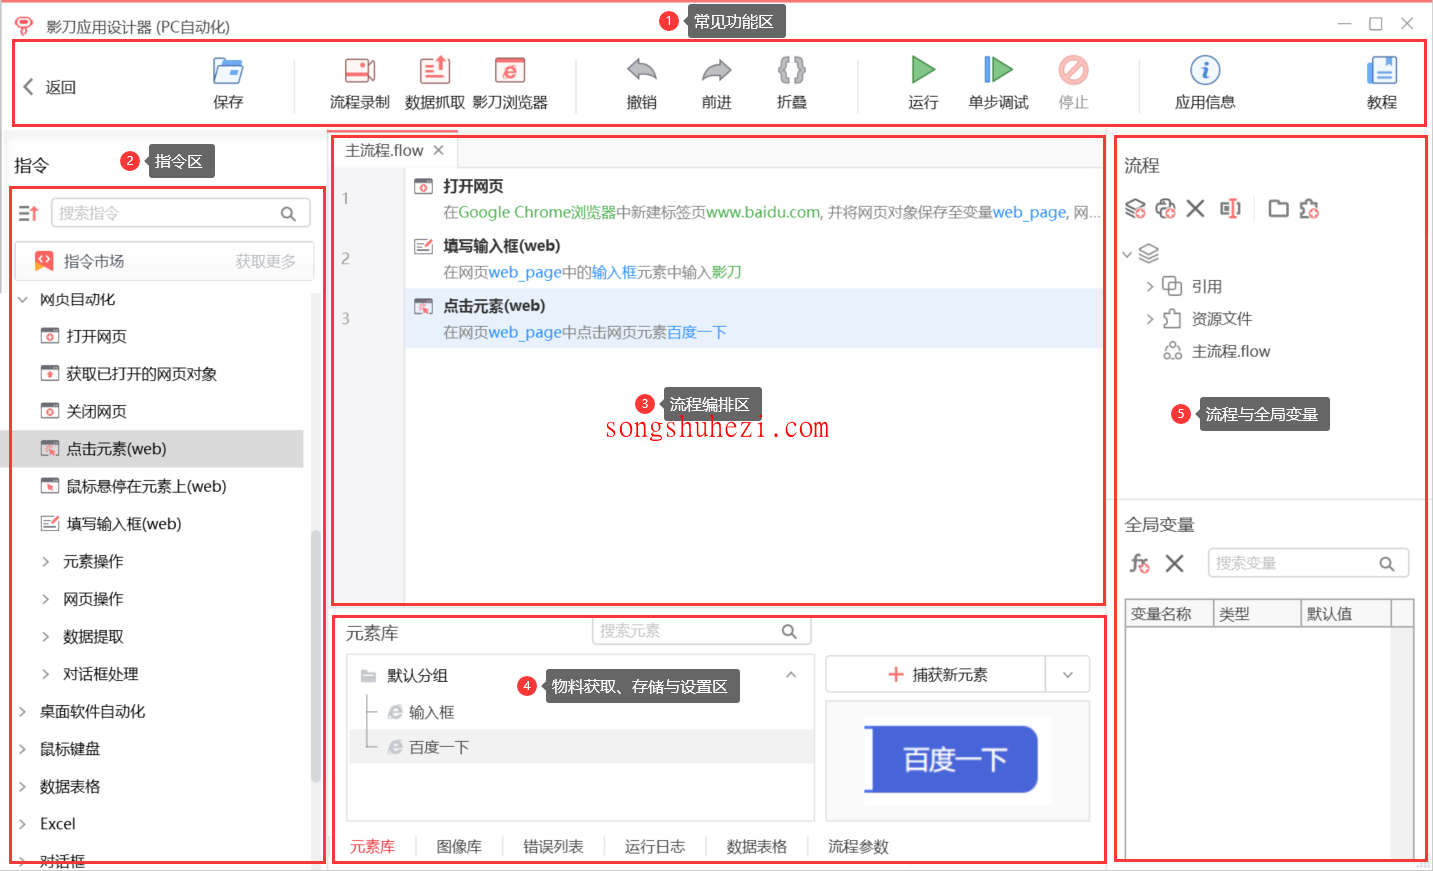Viewport: 1433px width, 871px height.
Task: Switch to the 运行日志 tab
Action: pos(654,846)
